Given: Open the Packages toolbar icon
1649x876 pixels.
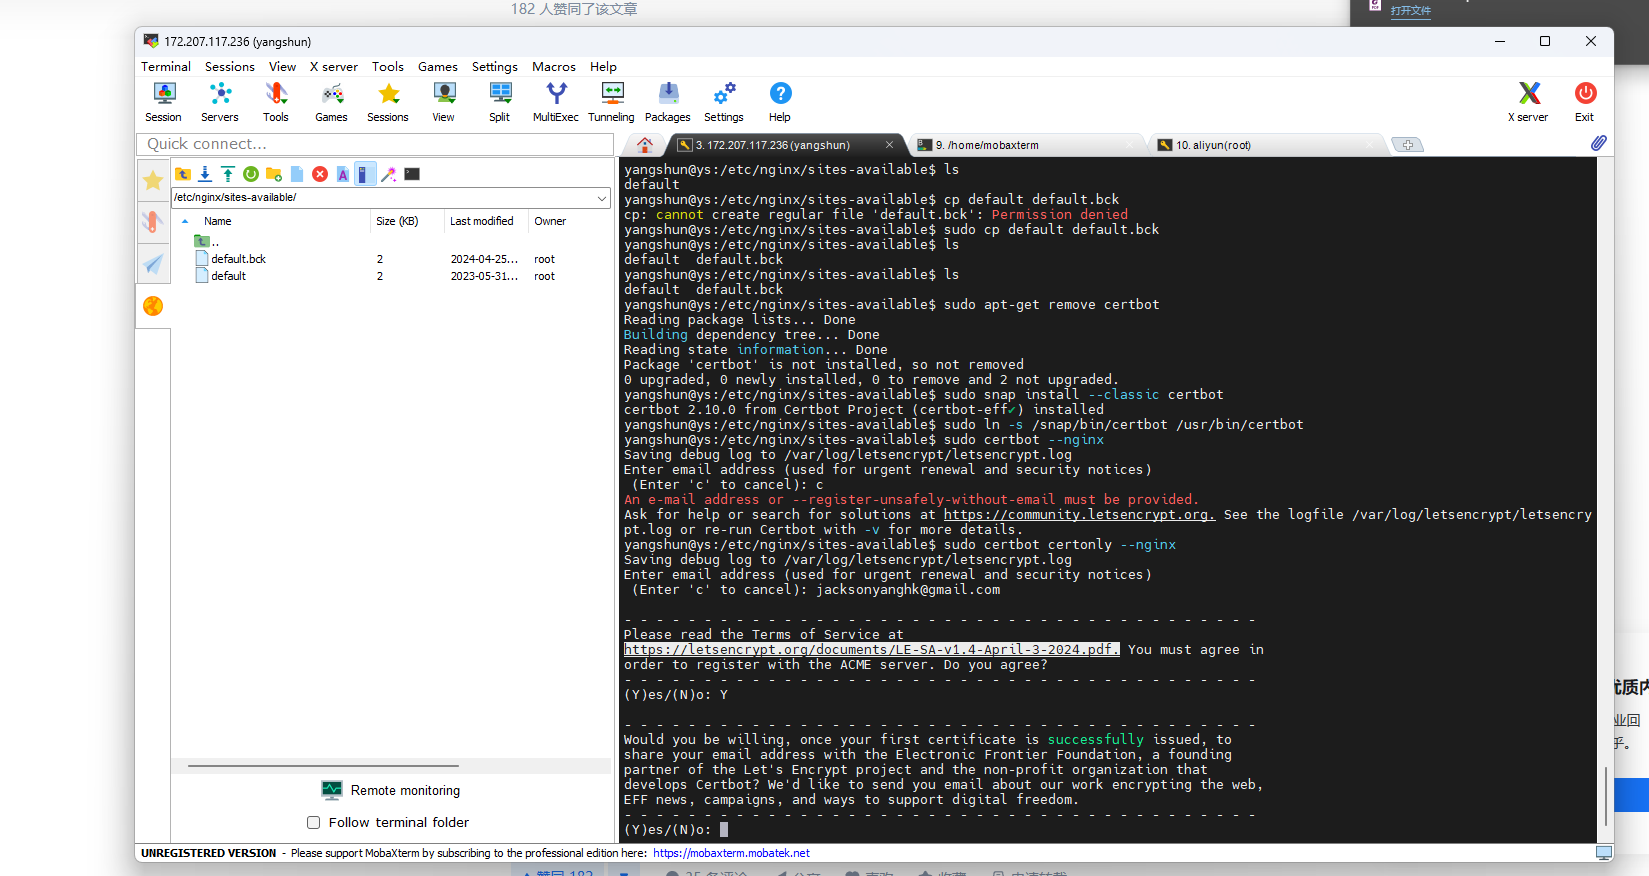Looking at the screenshot, I should (x=668, y=102).
